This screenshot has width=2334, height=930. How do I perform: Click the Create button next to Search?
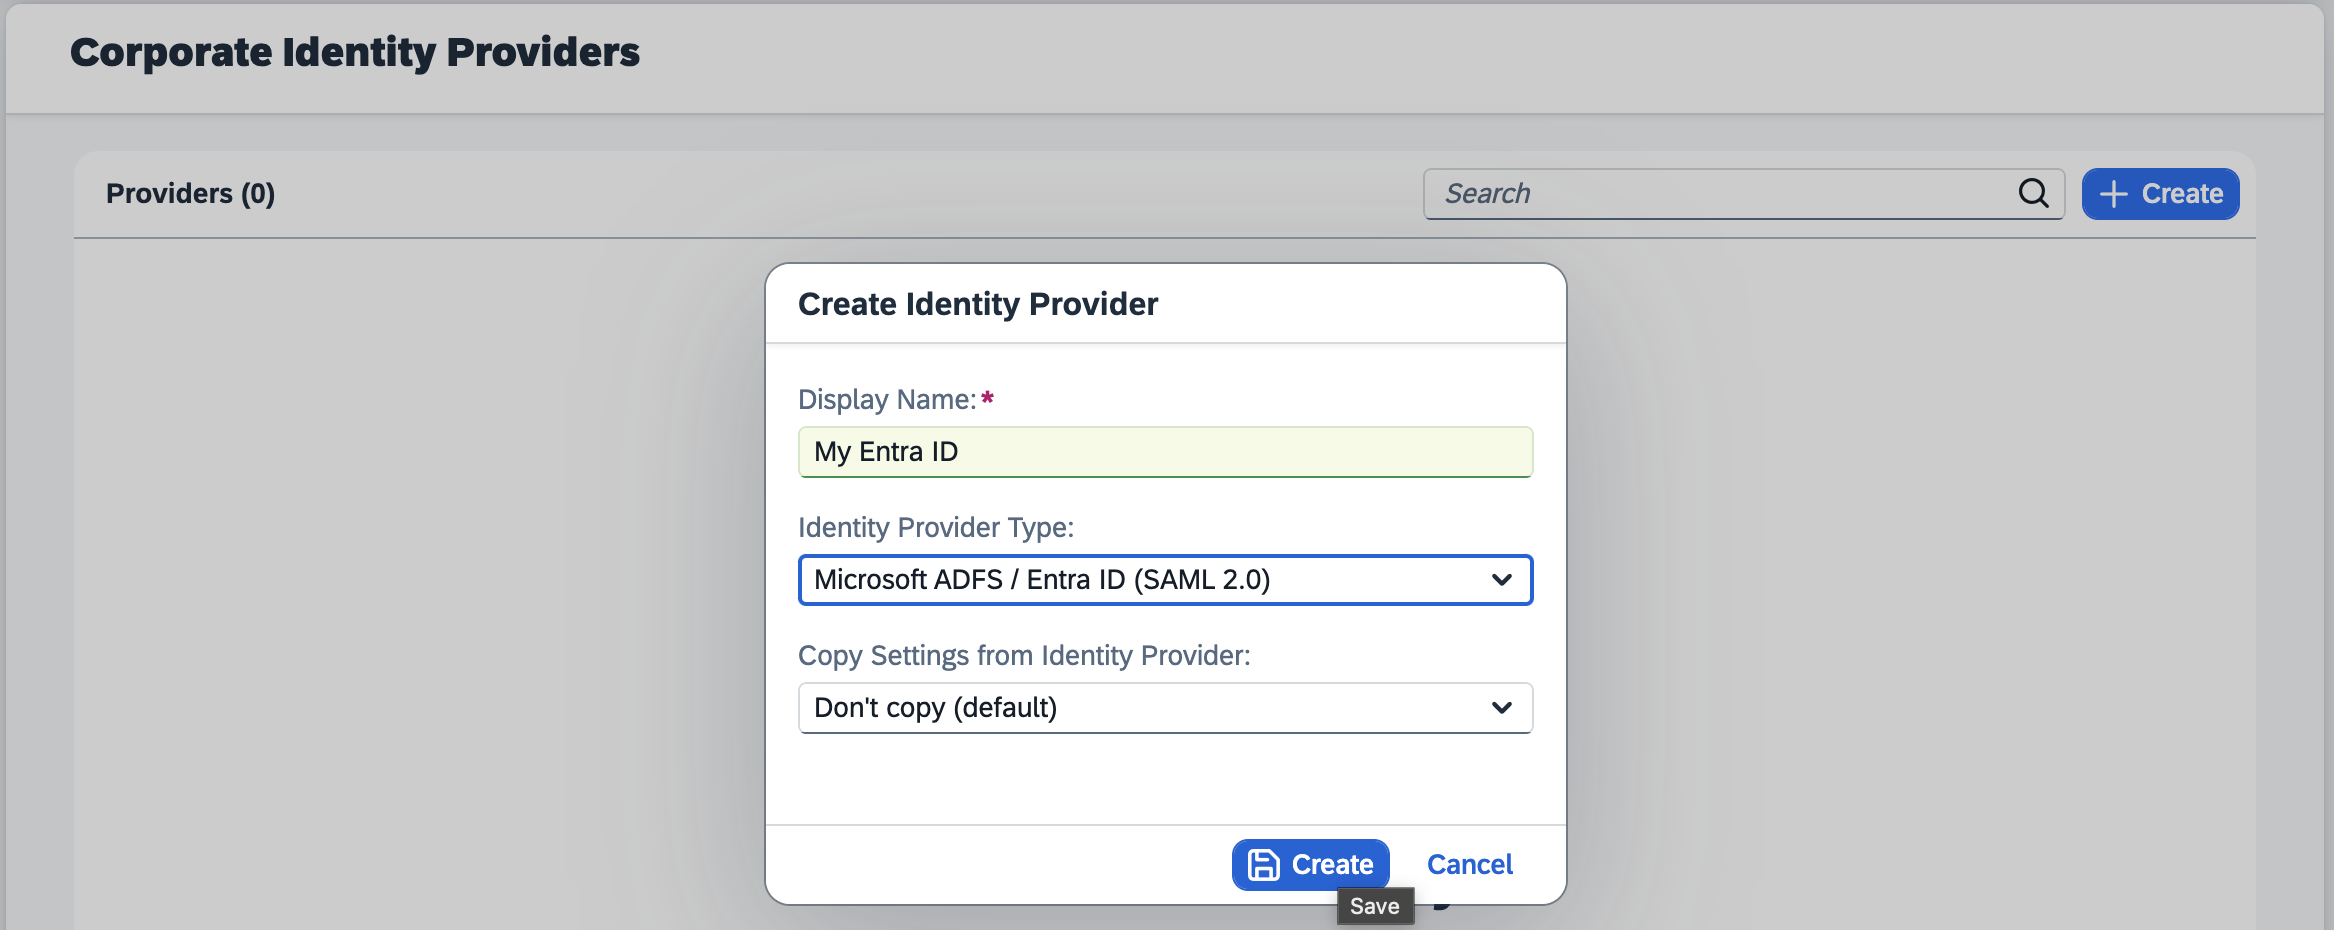tap(2160, 194)
